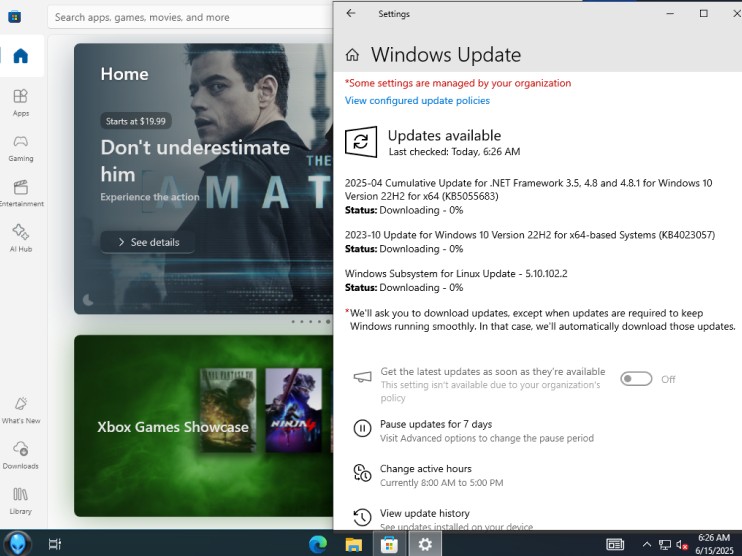Image resolution: width=742 pixels, height=556 pixels.
Task: Click the megaphone latest-updates icon
Action: click(x=362, y=377)
